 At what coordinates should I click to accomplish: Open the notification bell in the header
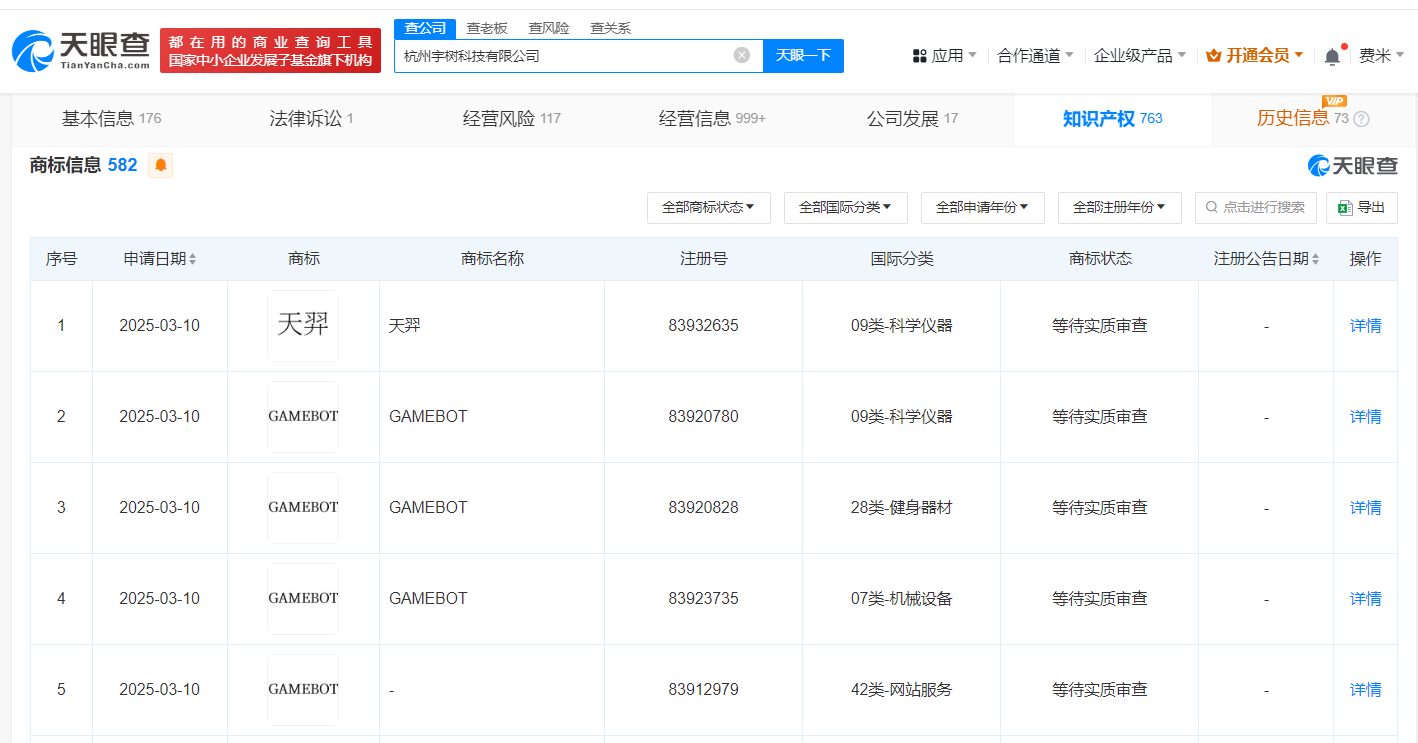pos(1332,56)
